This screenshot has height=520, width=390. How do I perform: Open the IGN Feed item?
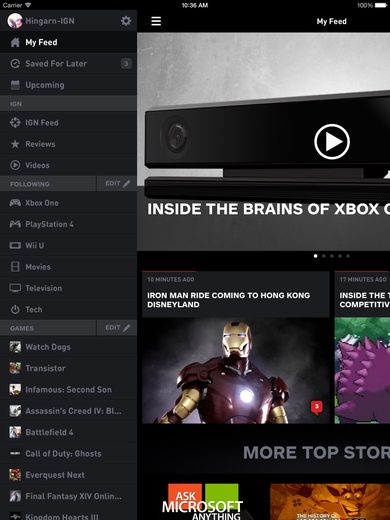(x=68, y=123)
